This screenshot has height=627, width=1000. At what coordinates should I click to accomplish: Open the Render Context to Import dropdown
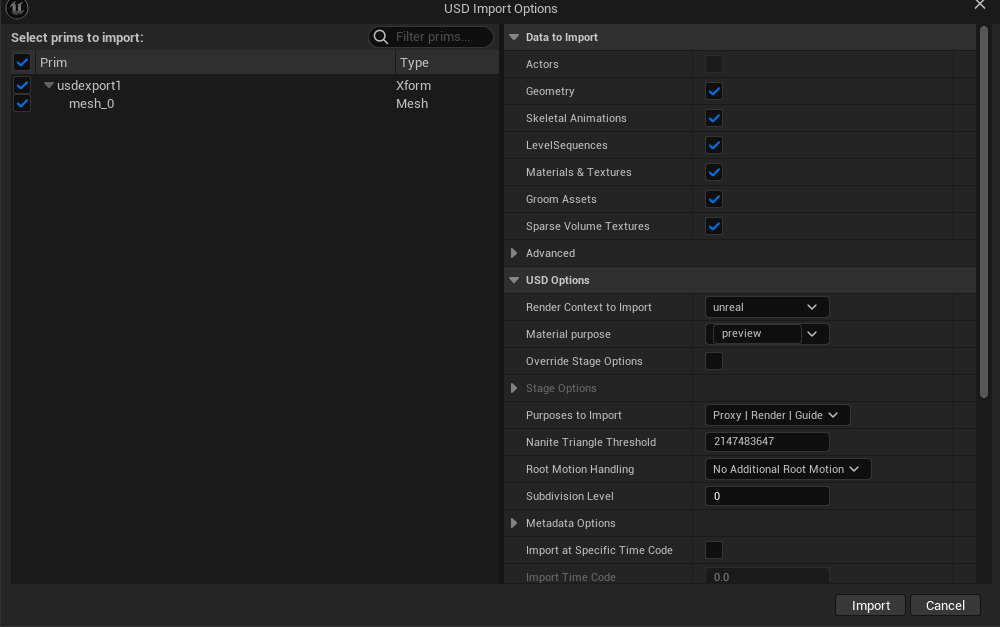pos(767,307)
